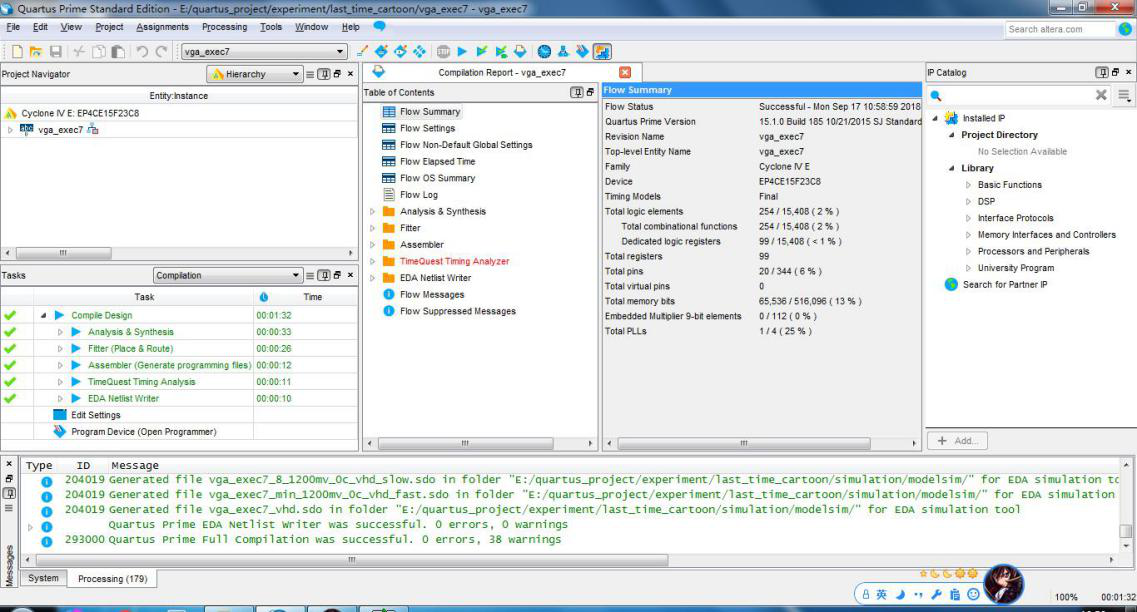Expand the vga_exec7 entity in hierarchy

point(10,130)
